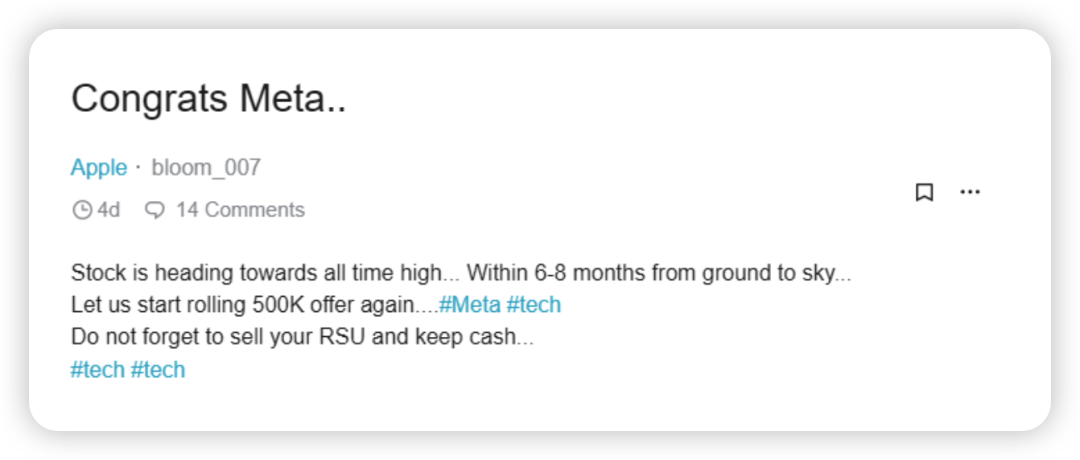This screenshot has height=460, width=1080.
Task: Click the clock icon beside 4d
Action: pyautogui.click(x=82, y=210)
